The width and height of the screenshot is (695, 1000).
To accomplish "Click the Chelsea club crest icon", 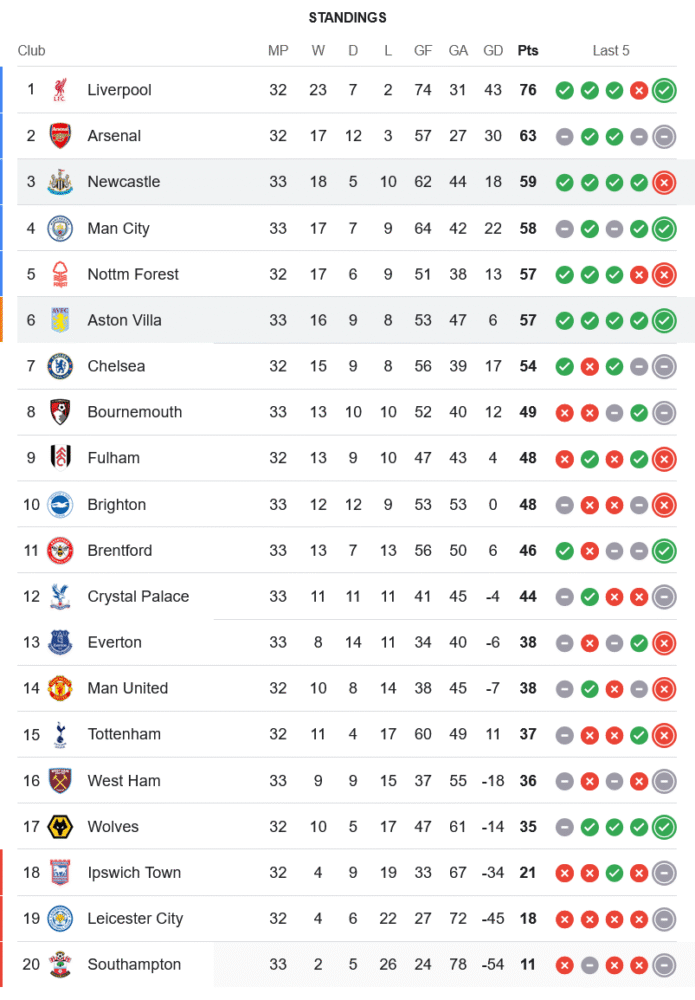I will [60, 366].
